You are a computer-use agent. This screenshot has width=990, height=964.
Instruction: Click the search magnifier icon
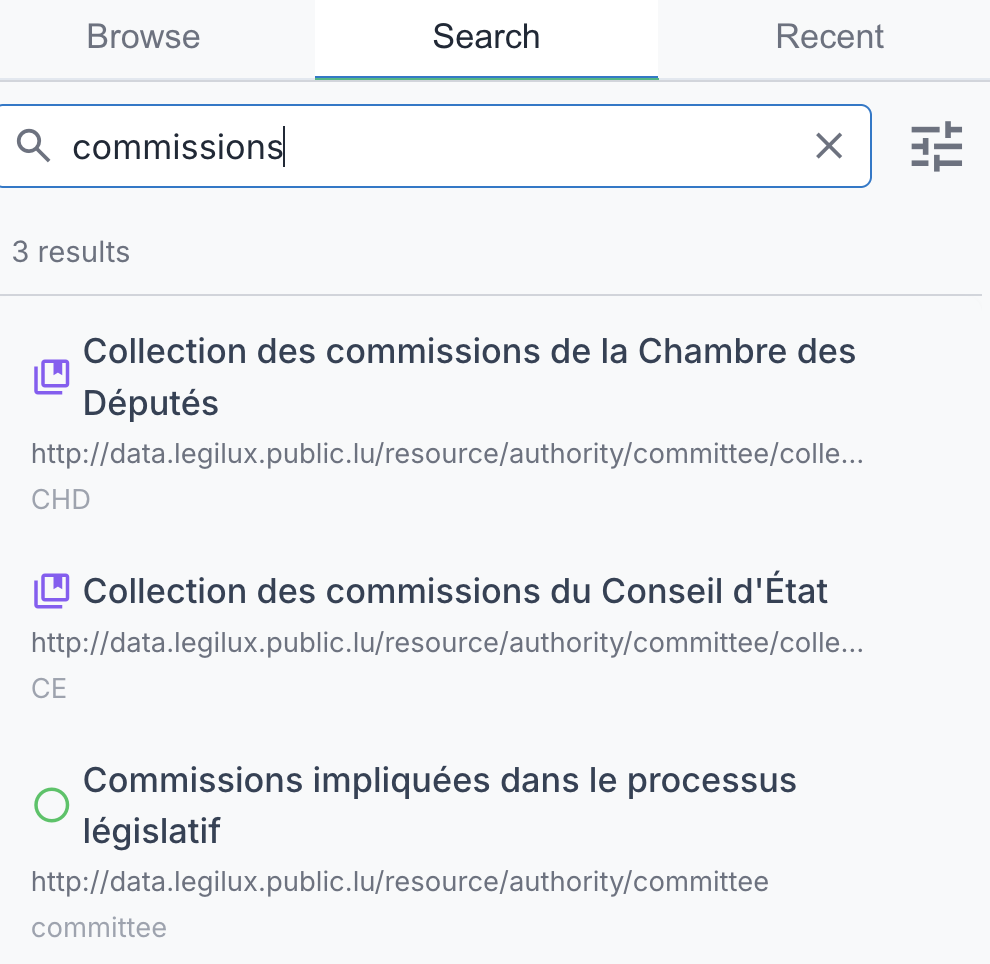coord(34,146)
